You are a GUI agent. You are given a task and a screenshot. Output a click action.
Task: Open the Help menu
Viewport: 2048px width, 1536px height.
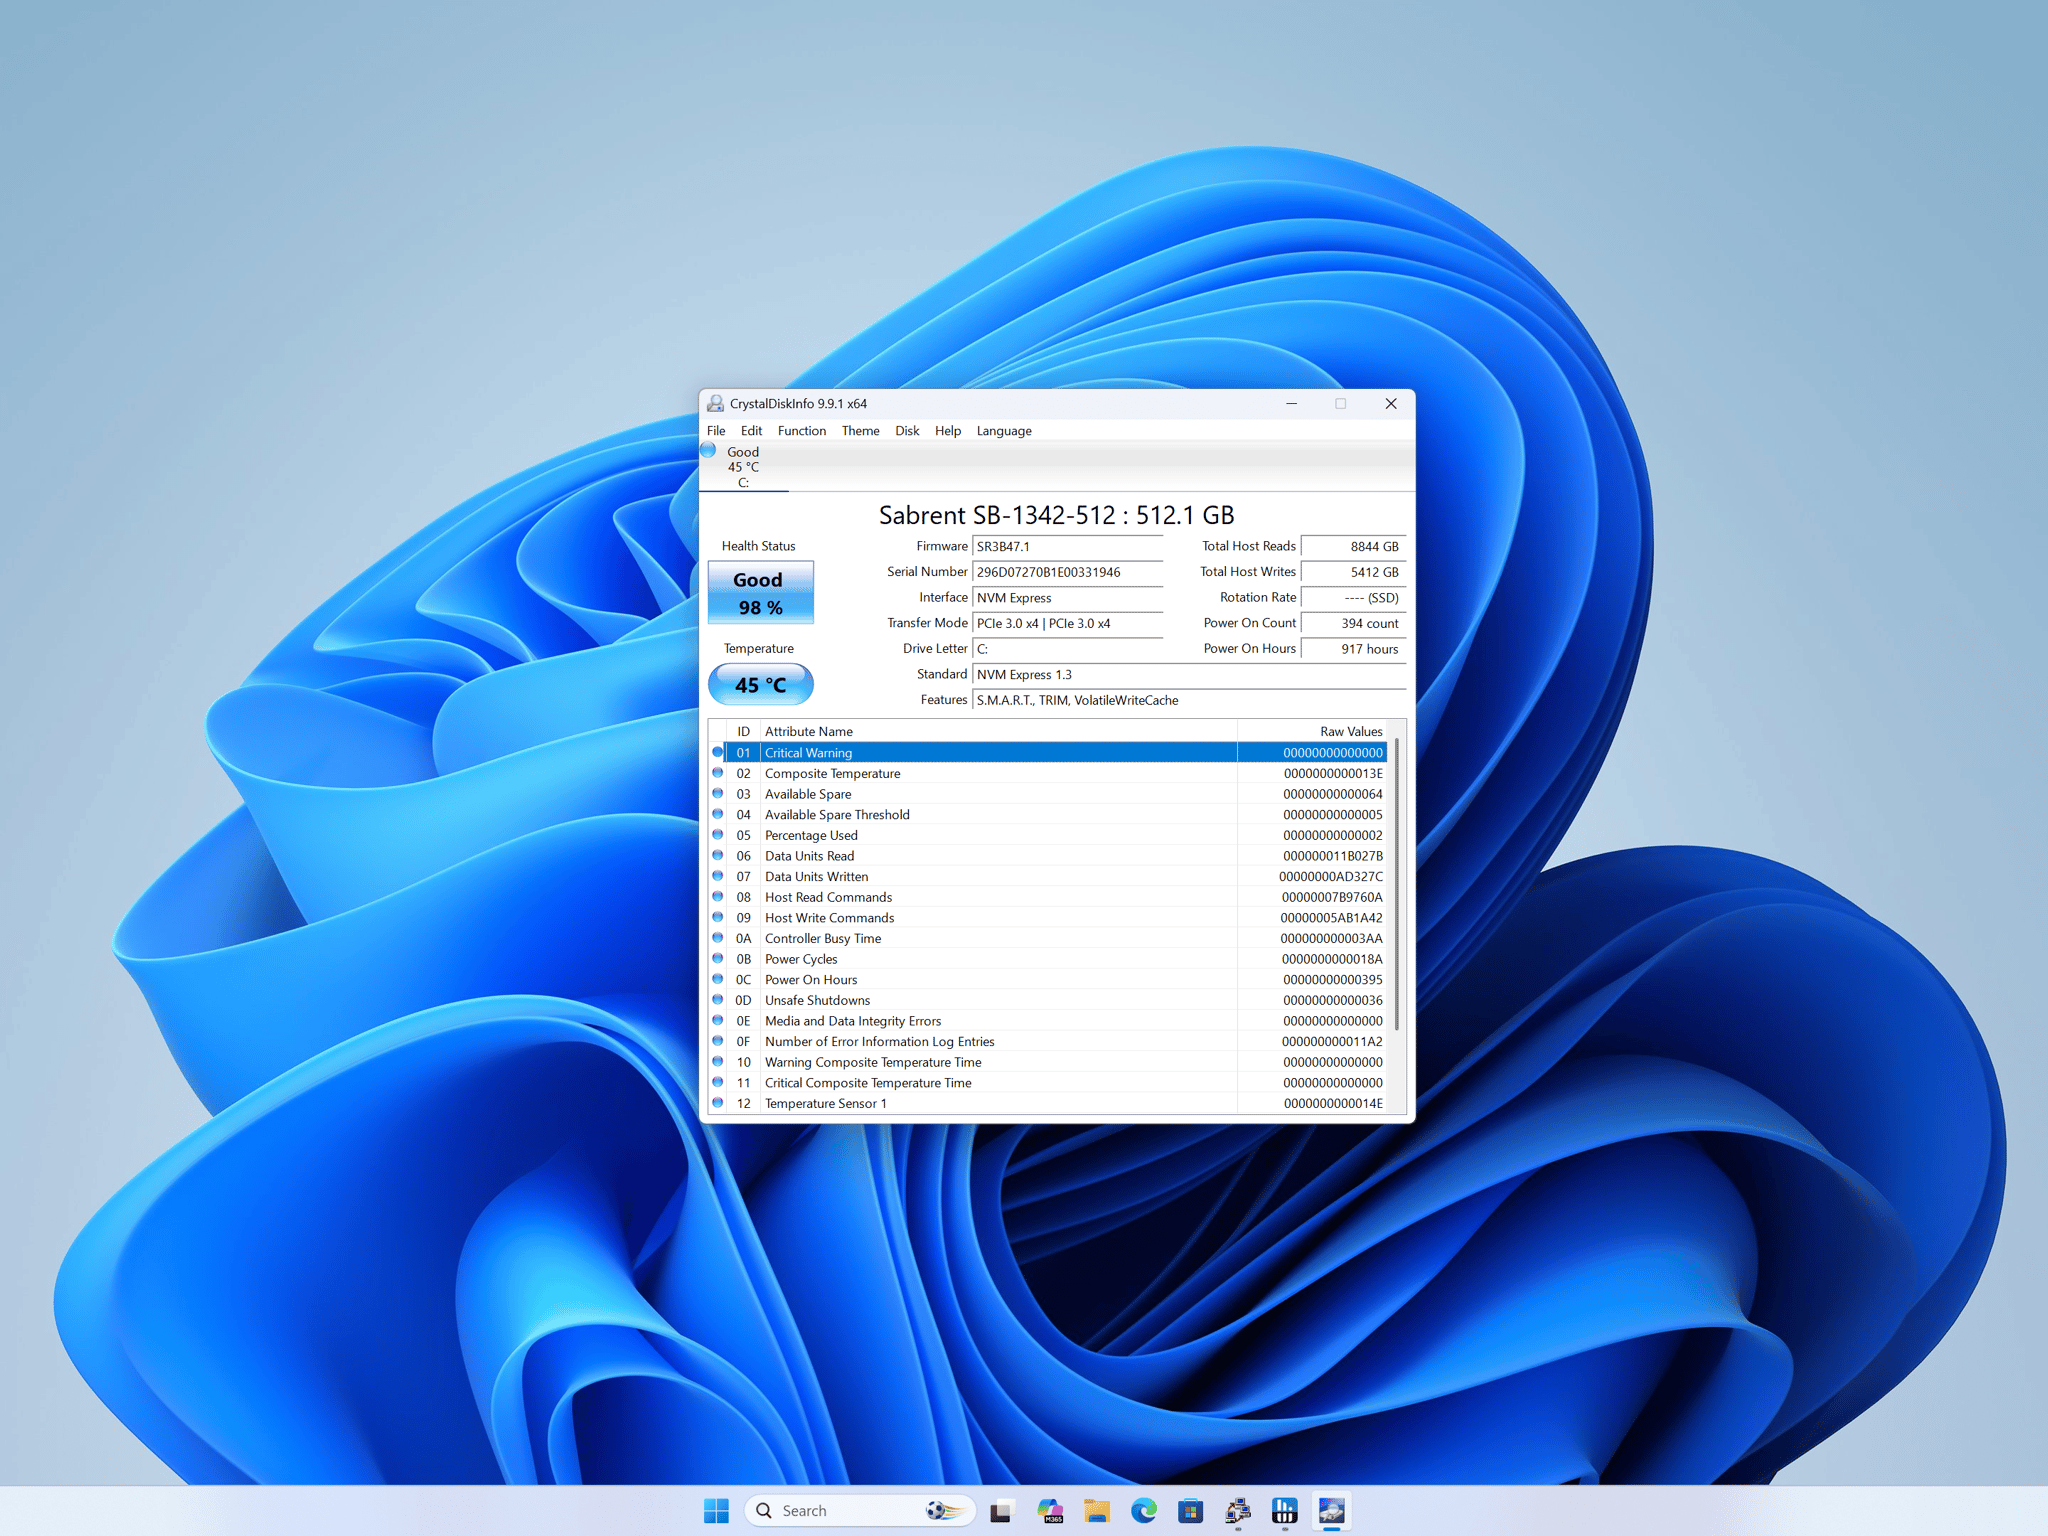pos(948,431)
